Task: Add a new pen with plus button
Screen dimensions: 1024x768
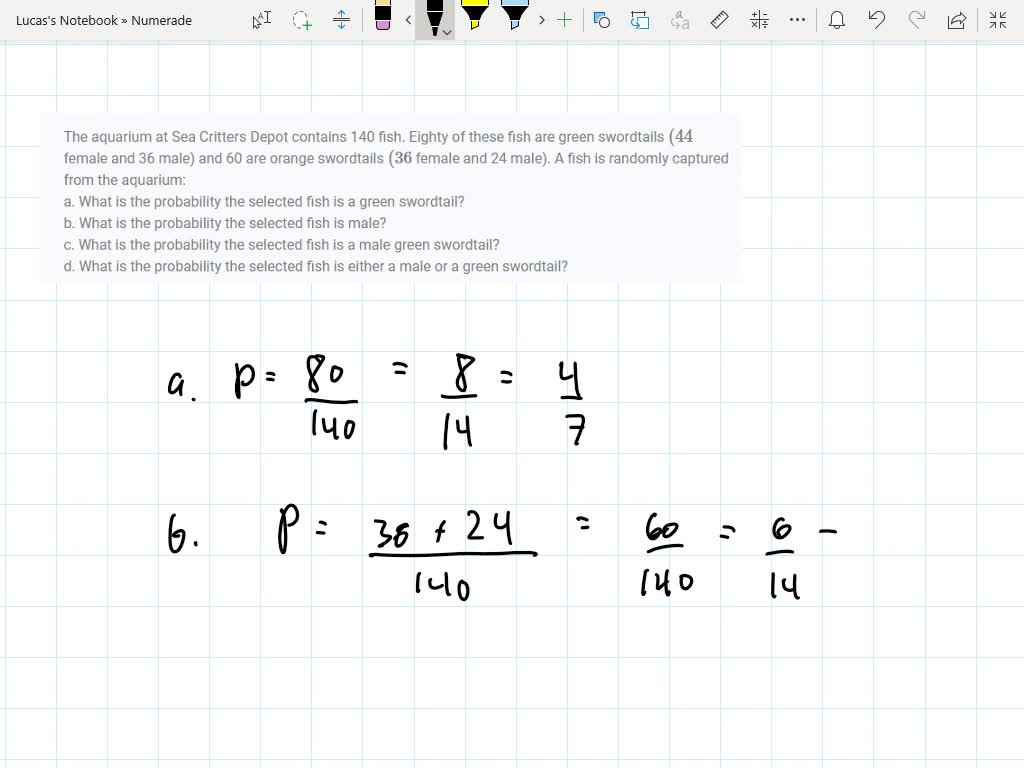Action: click(565, 20)
